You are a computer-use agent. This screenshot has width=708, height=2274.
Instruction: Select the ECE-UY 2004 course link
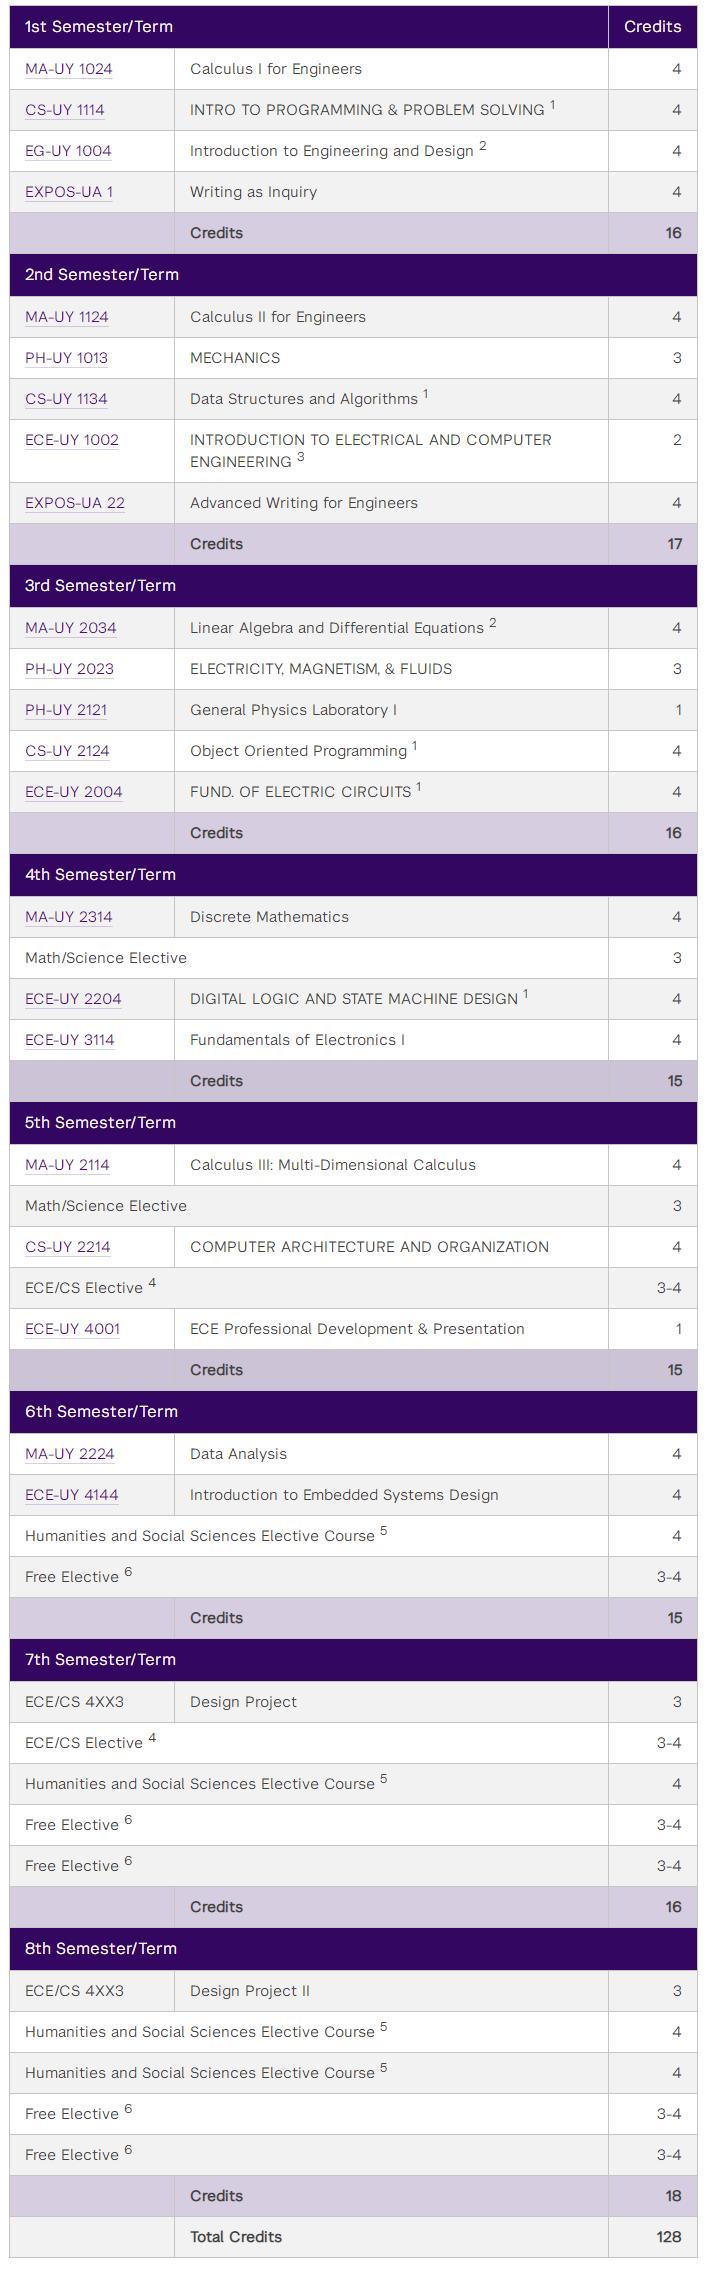click(x=74, y=792)
